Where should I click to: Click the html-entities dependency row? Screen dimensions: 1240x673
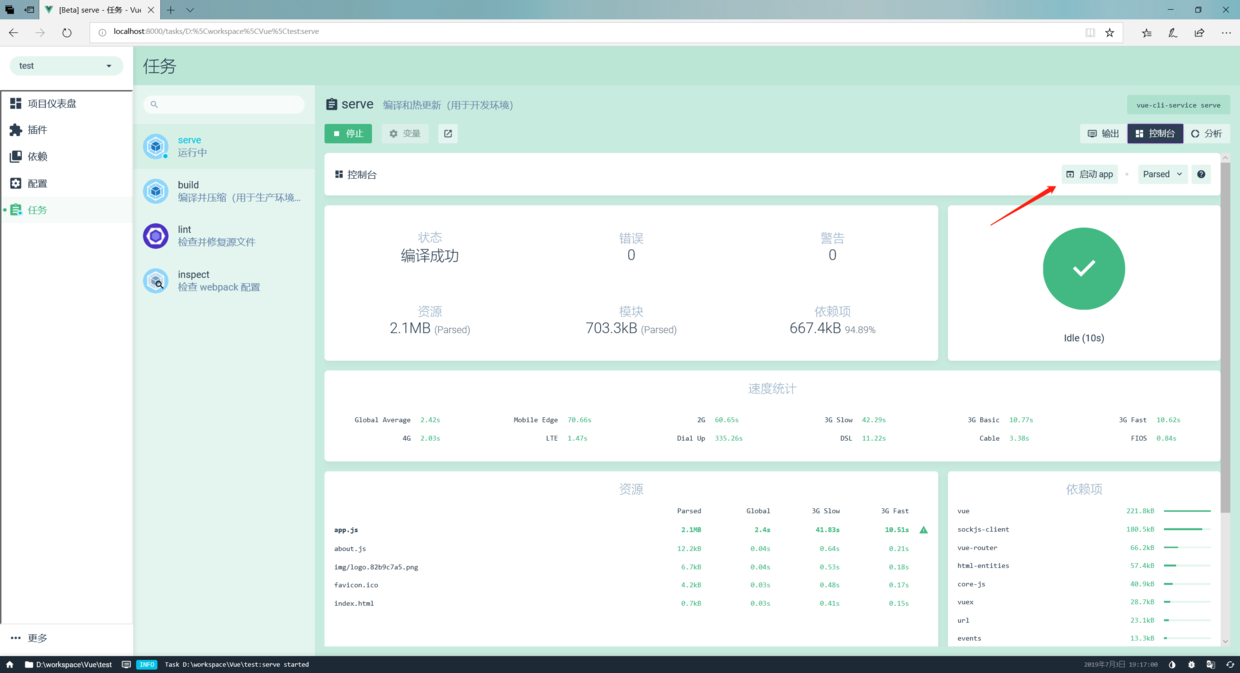pyautogui.click(x=1084, y=566)
